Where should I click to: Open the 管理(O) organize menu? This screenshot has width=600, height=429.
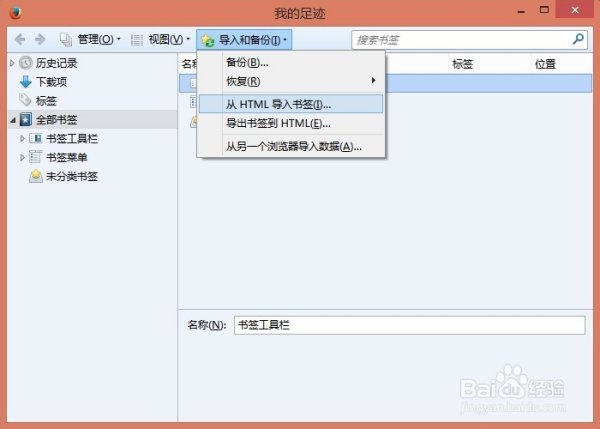tap(99, 39)
